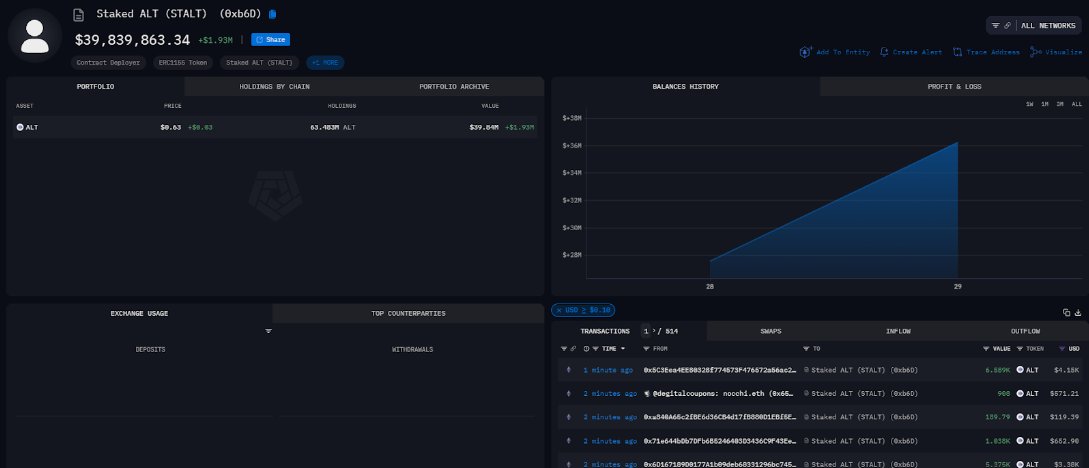Click the Add To Entity link text
The image size is (1089, 468).
[x=842, y=52]
